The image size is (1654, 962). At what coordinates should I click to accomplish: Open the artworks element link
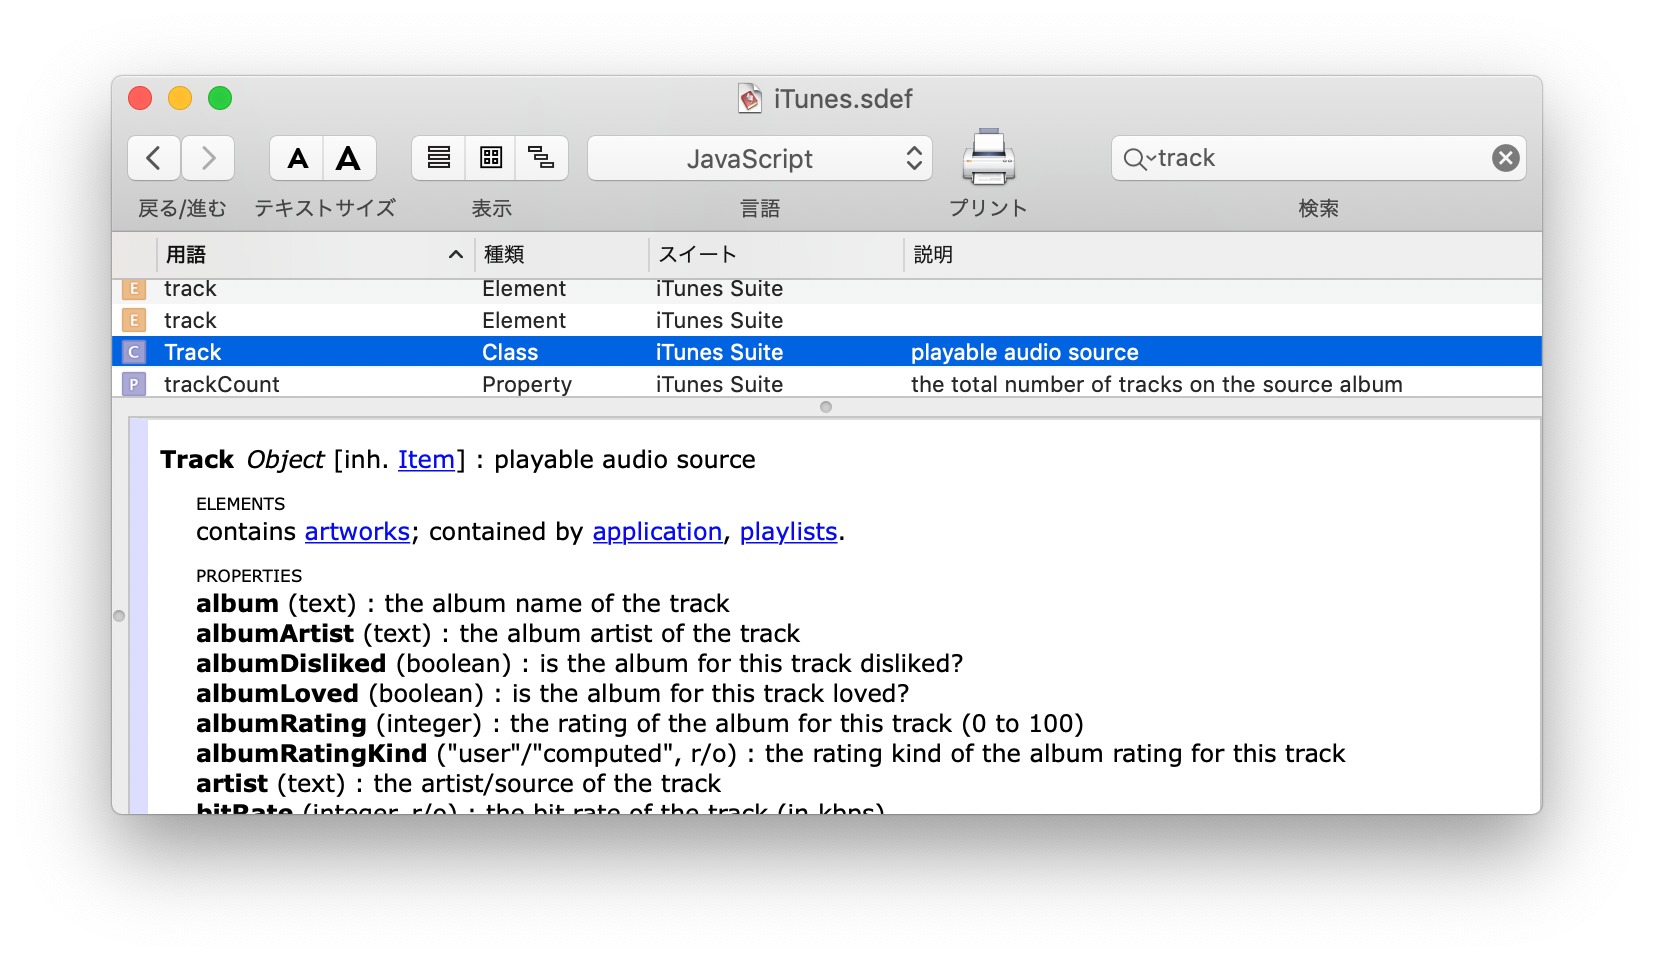[357, 532]
